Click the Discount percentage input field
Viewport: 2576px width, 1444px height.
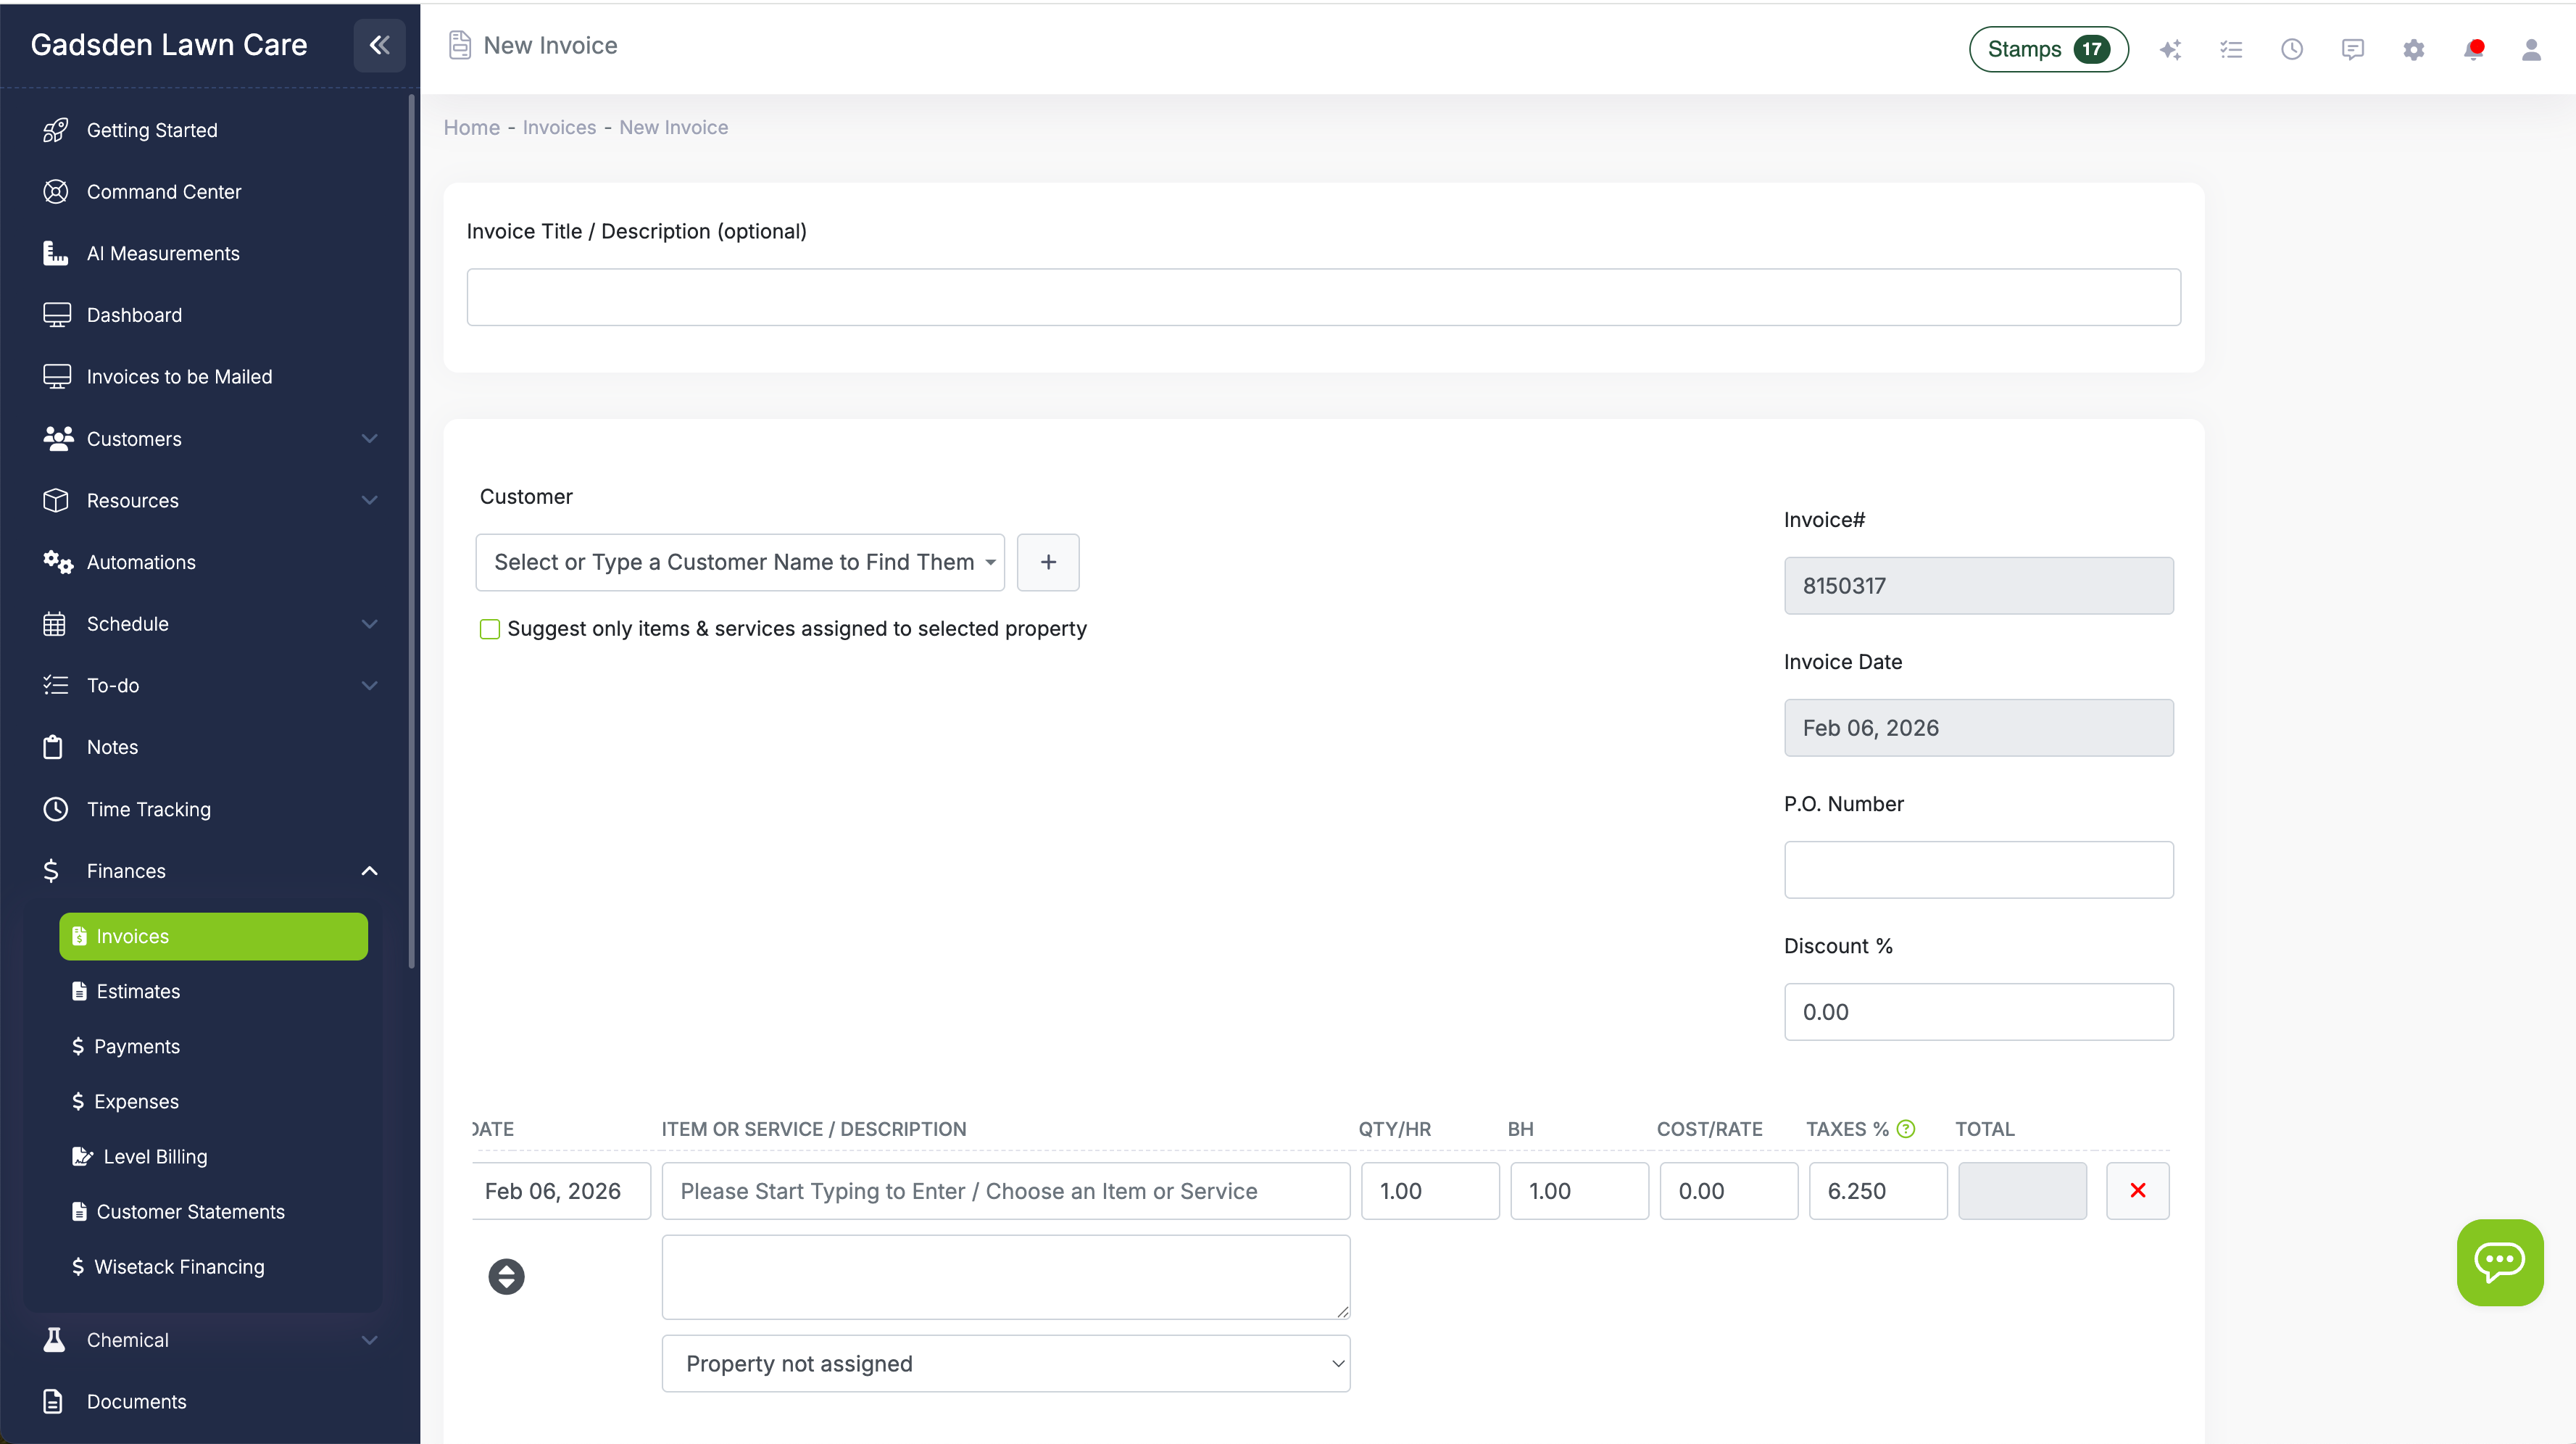click(x=1978, y=1011)
